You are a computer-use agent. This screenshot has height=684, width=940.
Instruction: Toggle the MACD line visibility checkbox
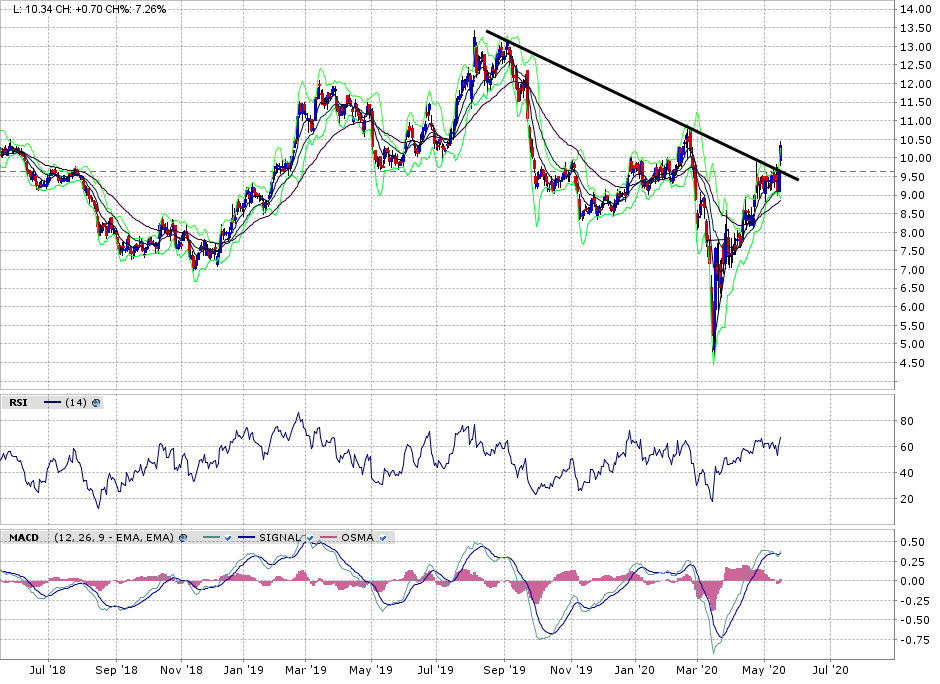click(x=228, y=538)
